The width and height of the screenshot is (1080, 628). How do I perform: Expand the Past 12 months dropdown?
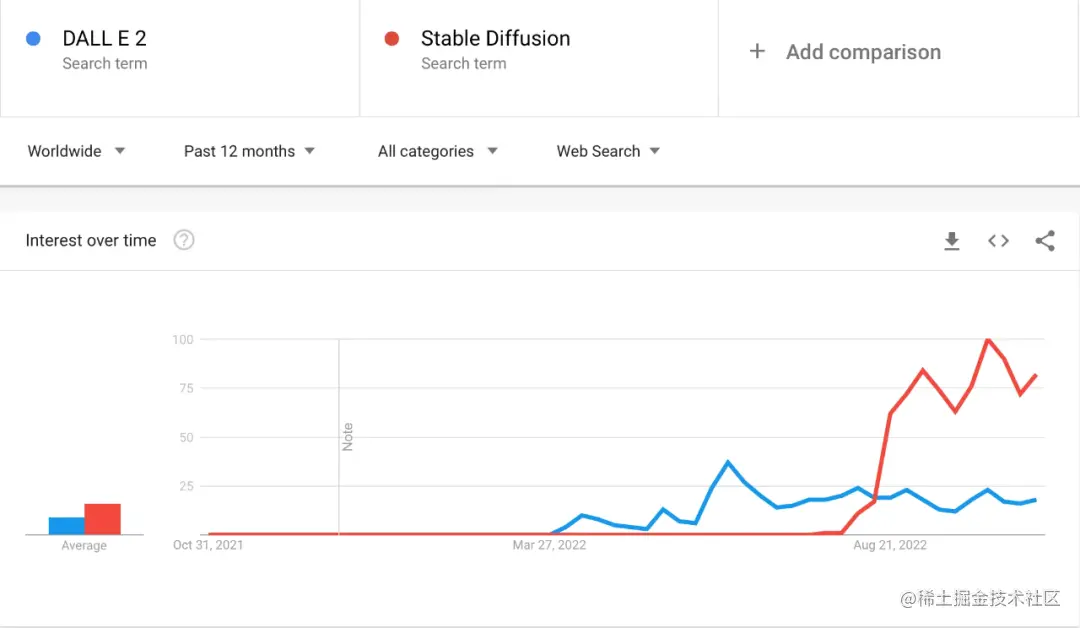[249, 151]
